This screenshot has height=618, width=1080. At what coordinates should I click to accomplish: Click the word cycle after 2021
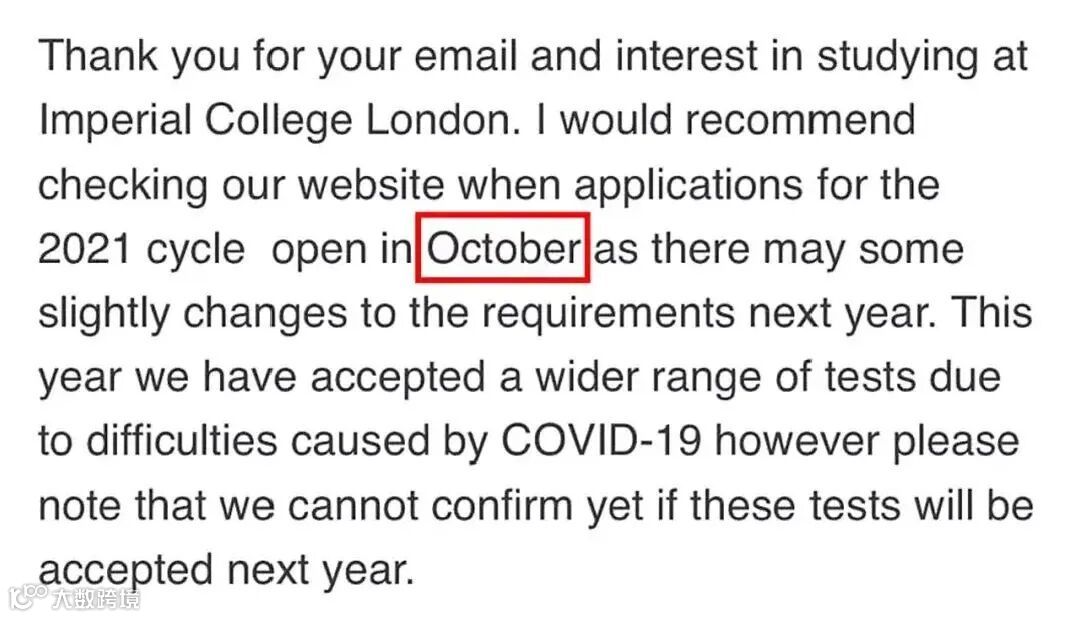click(x=195, y=251)
